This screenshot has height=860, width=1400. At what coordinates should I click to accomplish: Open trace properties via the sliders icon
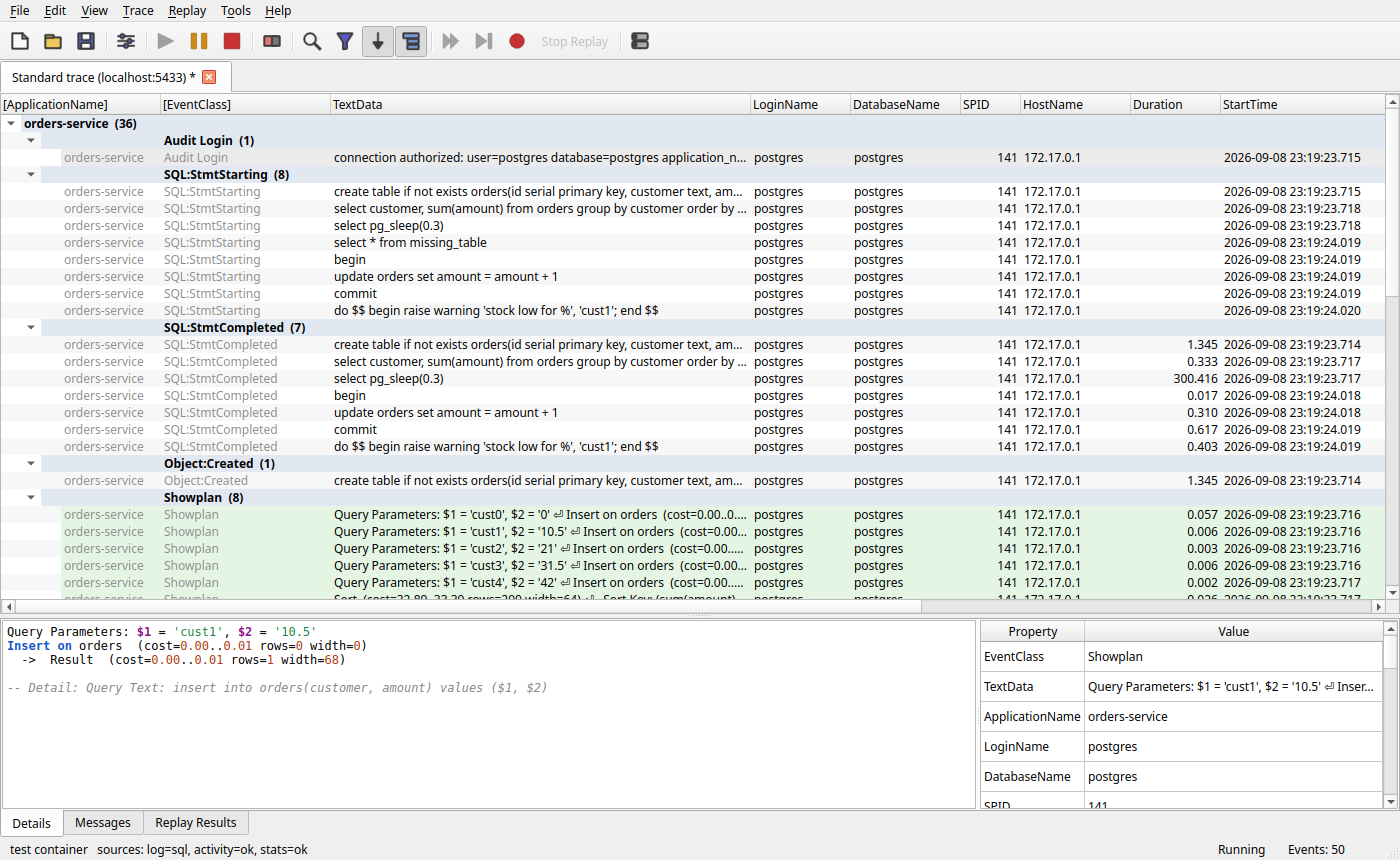point(126,41)
